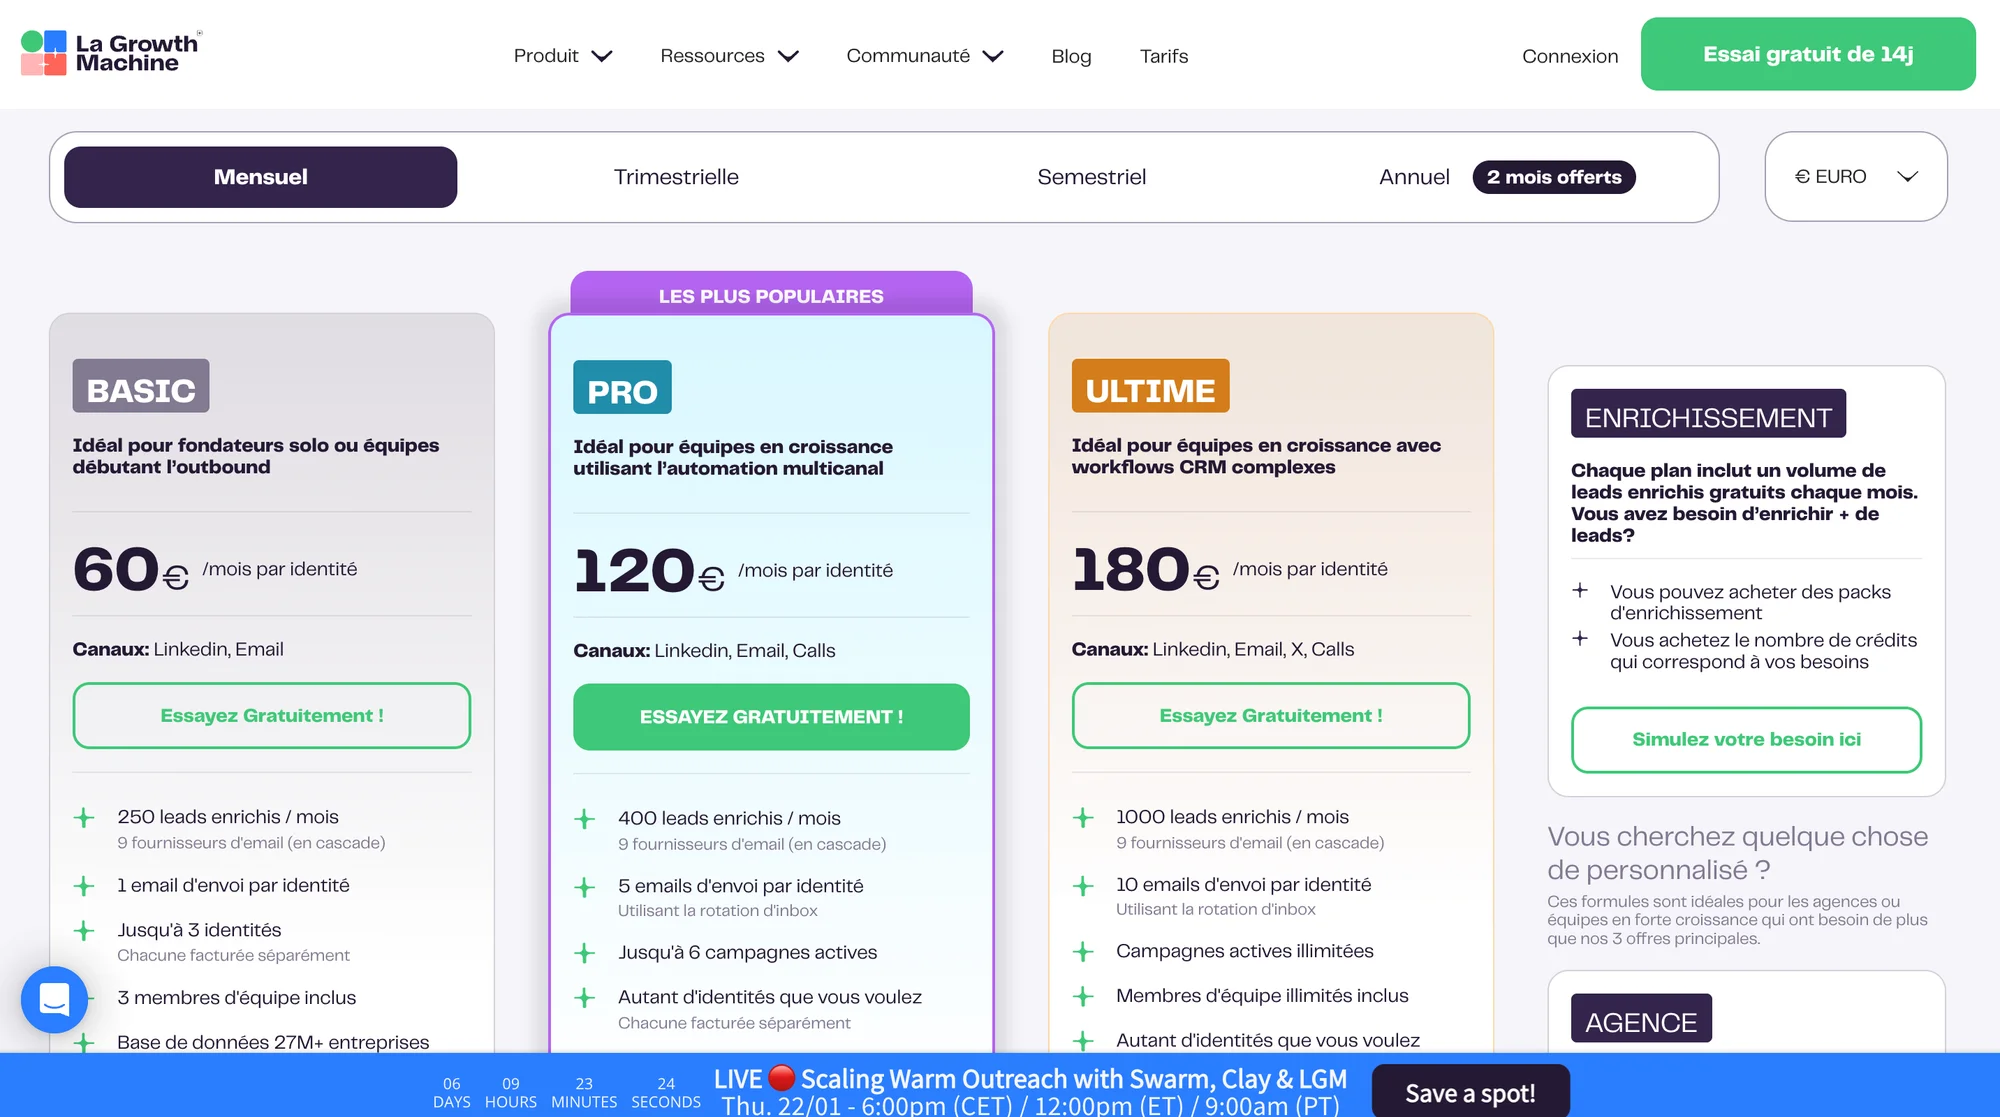The image size is (2000, 1117).
Task: Click the plus beside packs d'enrichissement
Action: click(1580, 590)
